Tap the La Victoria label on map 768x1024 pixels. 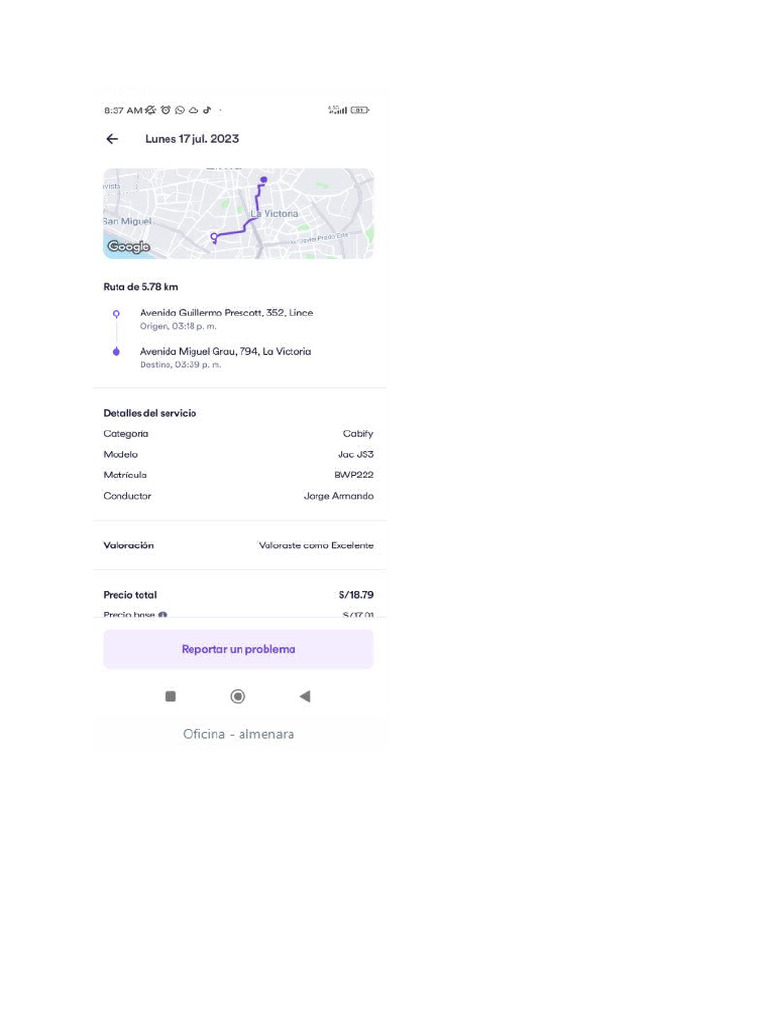(274, 214)
